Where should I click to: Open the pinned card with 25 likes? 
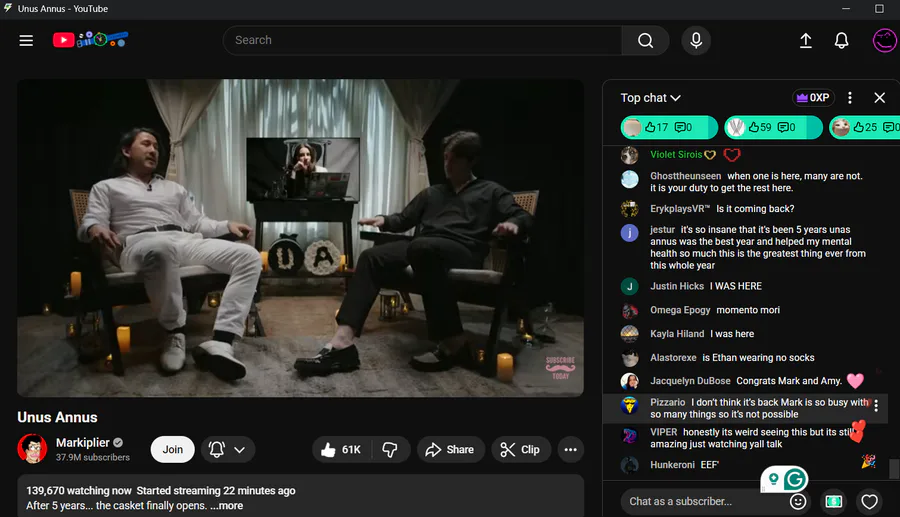pyautogui.click(x=864, y=127)
